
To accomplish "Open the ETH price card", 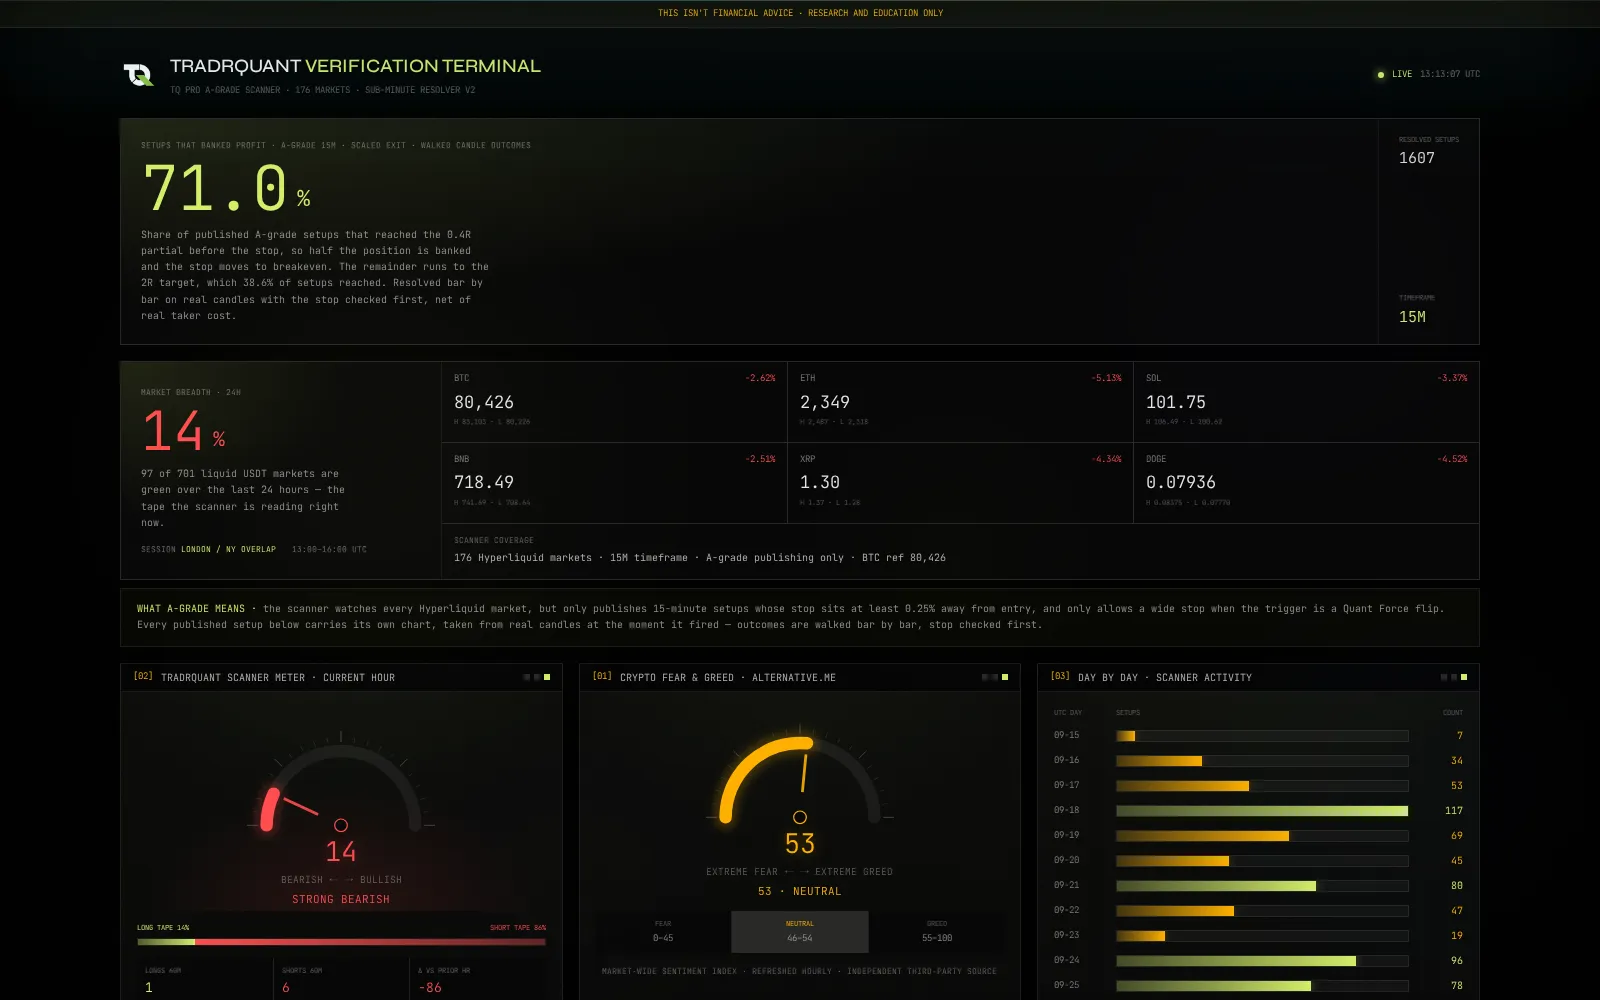I will click(960, 402).
